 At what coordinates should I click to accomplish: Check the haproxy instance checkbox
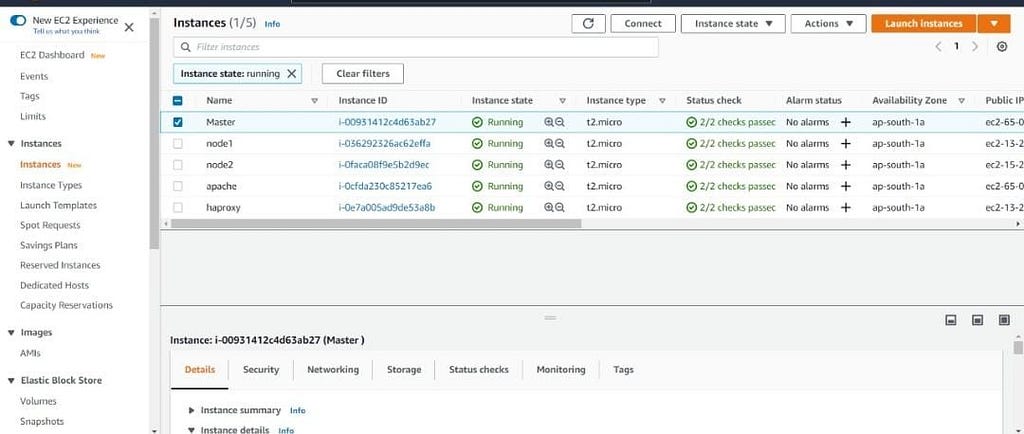(x=178, y=208)
